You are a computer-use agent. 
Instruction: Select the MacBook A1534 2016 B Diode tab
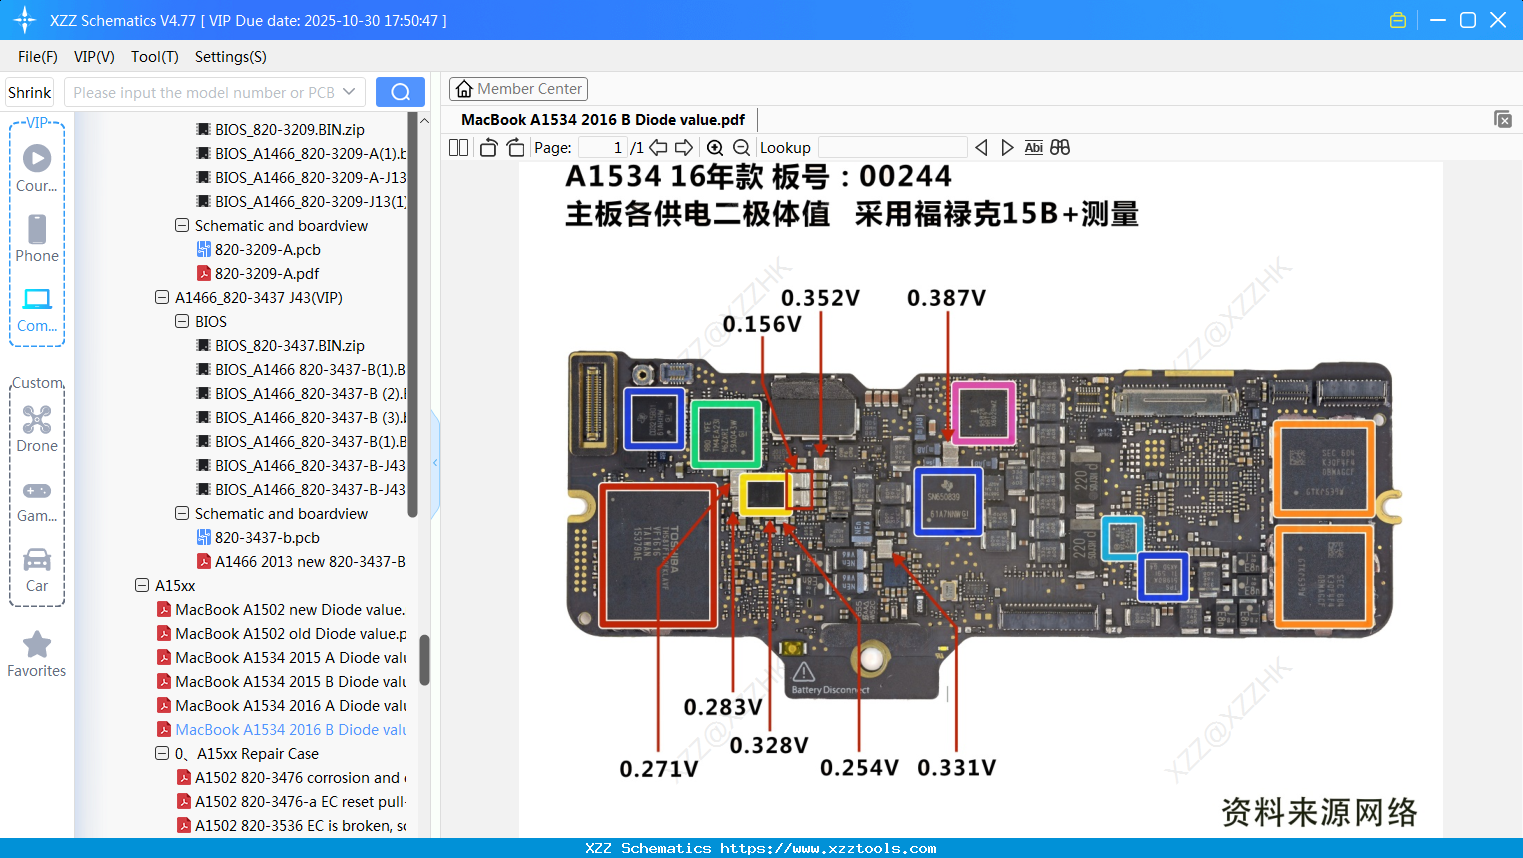click(x=603, y=120)
